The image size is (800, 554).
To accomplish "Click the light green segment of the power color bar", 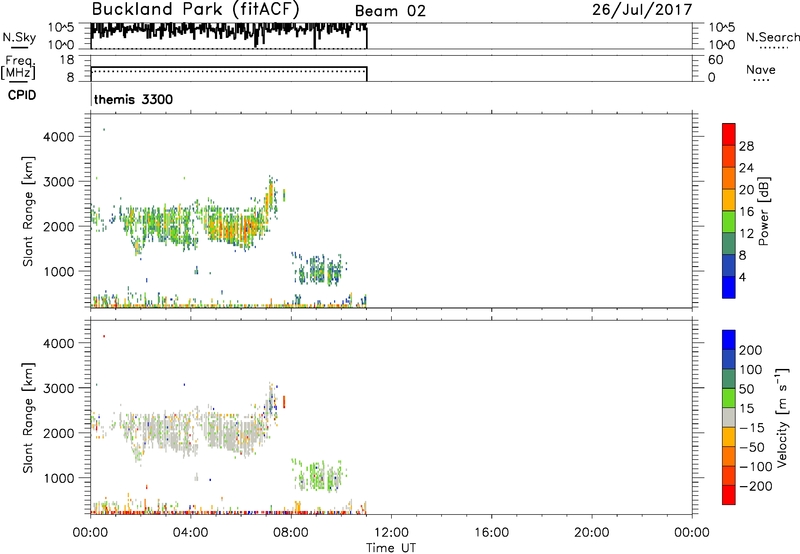I will click(x=729, y=221).
